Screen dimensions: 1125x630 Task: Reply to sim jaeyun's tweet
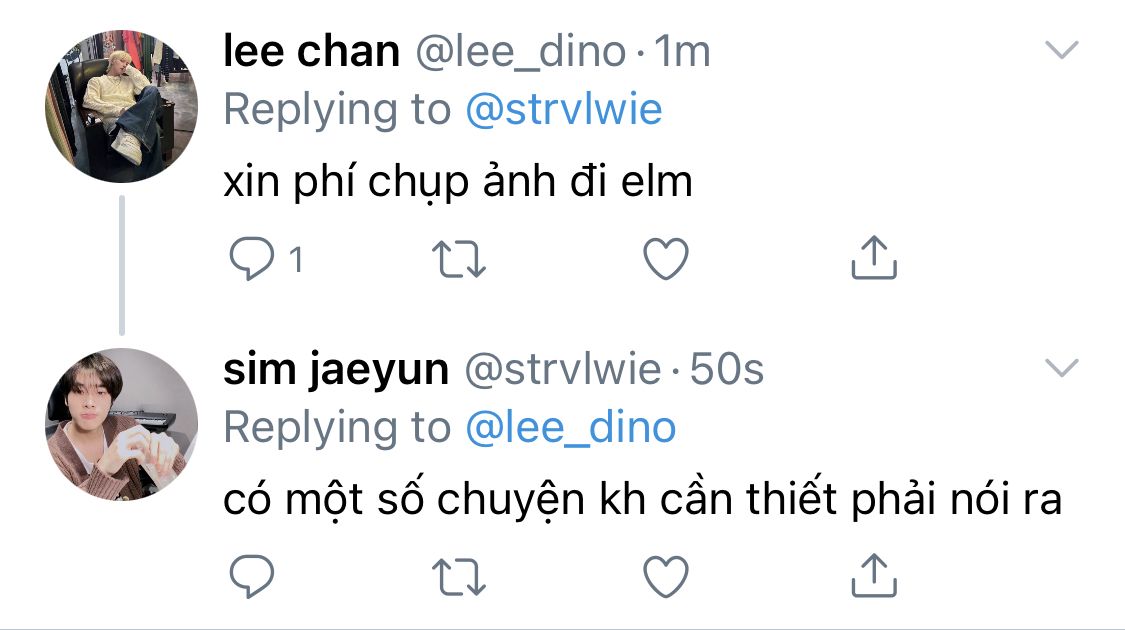point(251,577)
